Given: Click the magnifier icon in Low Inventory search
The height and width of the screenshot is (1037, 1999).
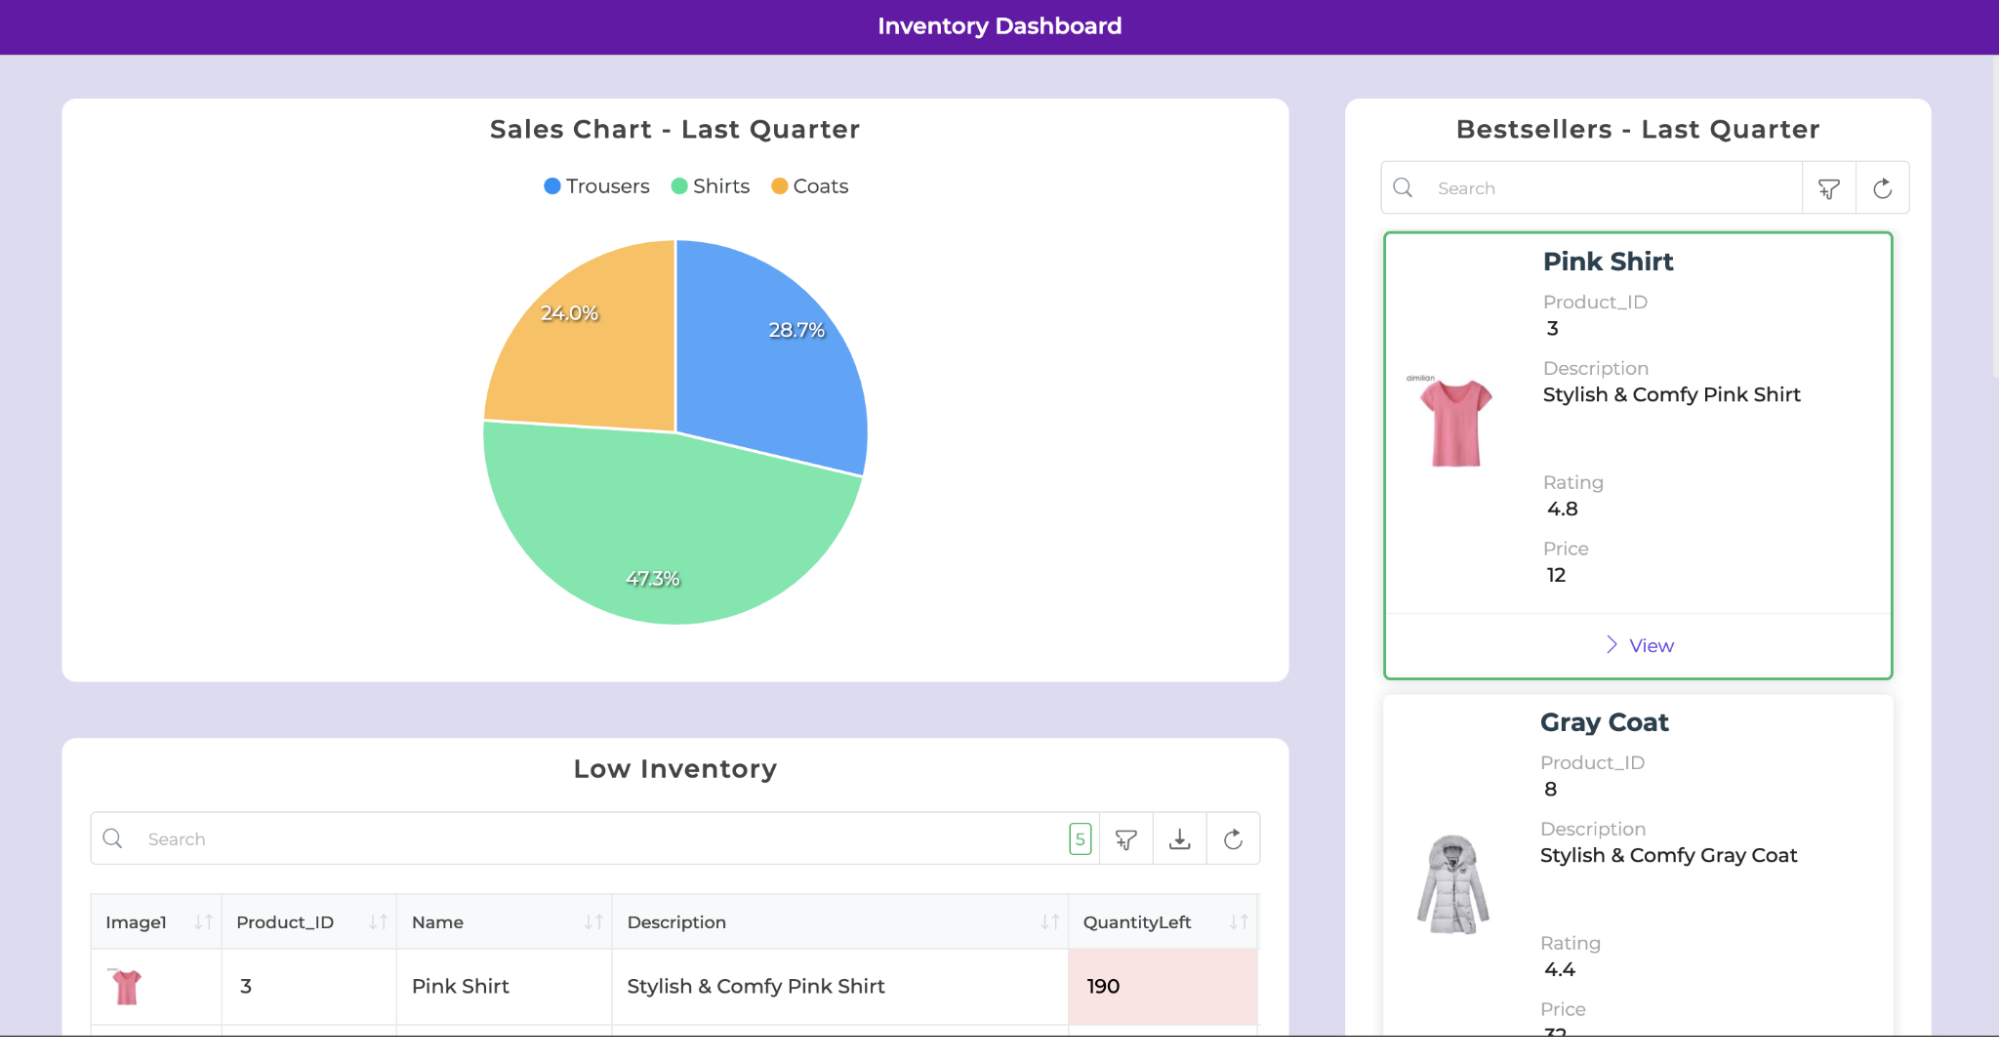Looking at the screenshot, I should [x=113, y=838].
